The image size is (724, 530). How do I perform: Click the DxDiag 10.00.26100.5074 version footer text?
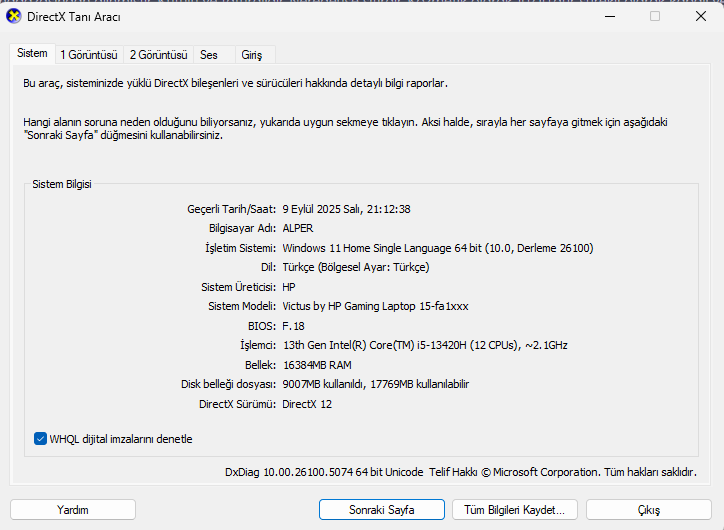point(324,472)
